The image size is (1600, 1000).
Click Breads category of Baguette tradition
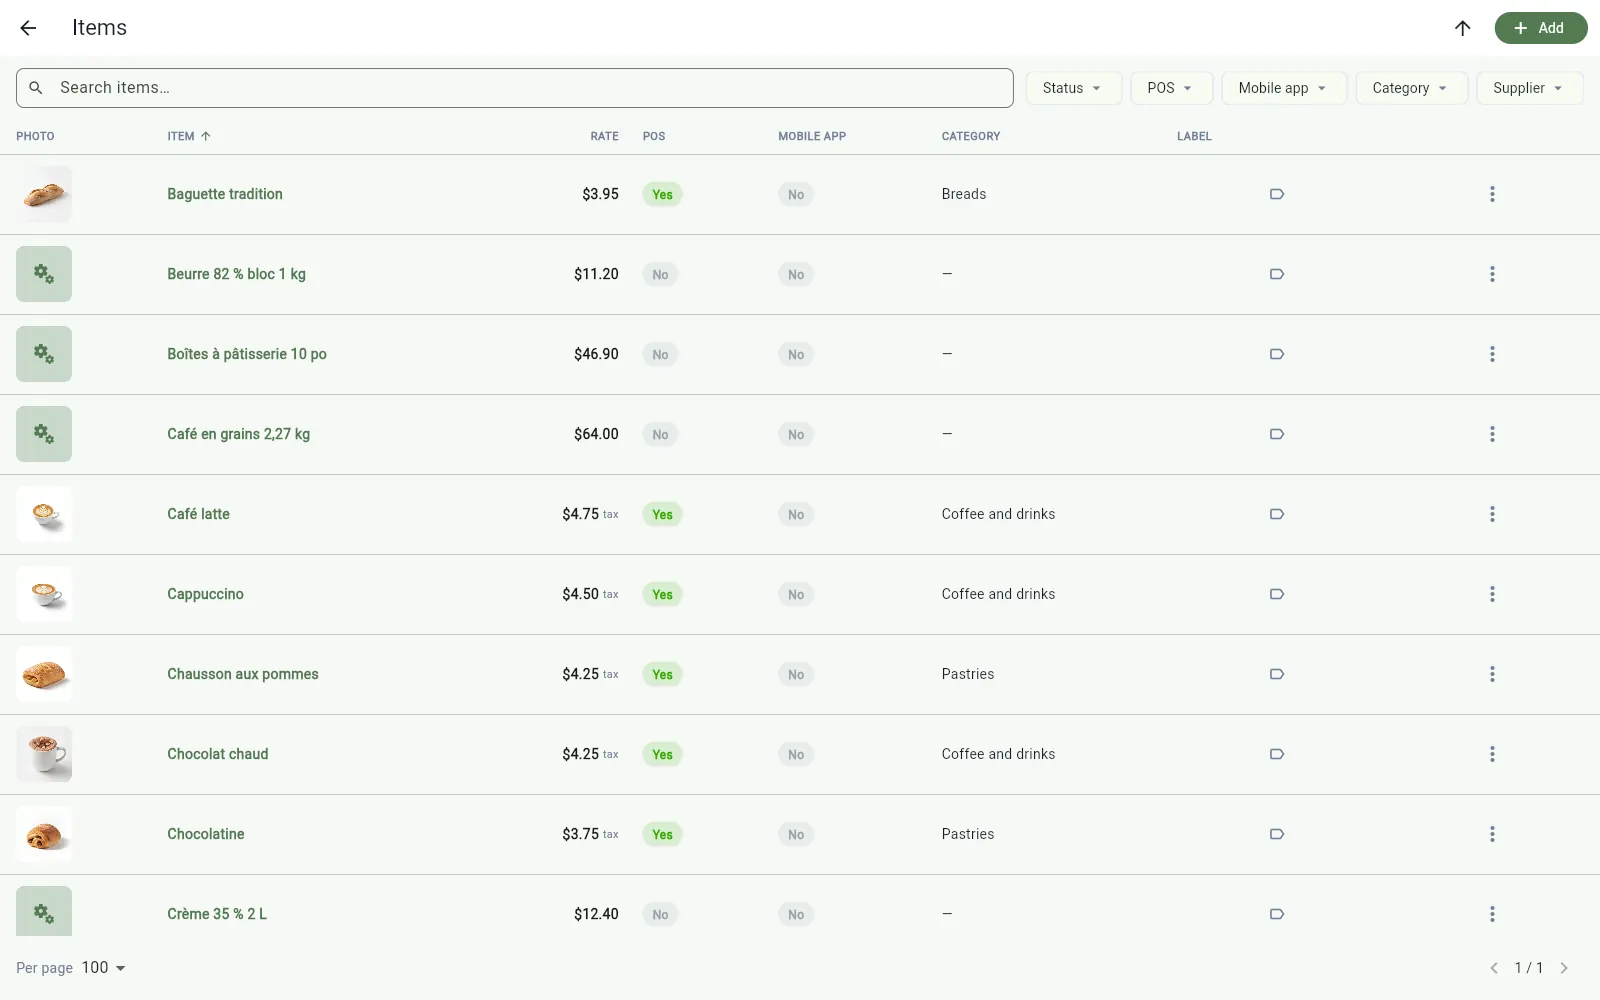[964, 194]
